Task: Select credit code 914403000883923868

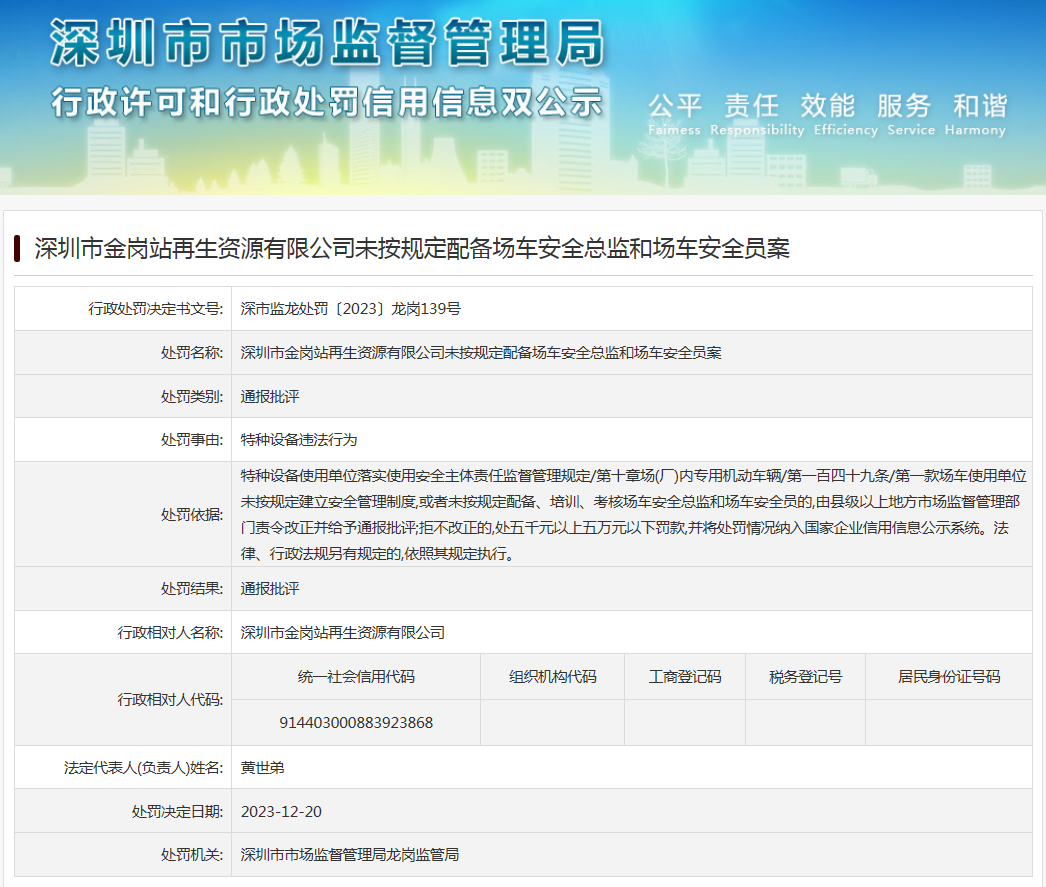Action: coord(356,723)
